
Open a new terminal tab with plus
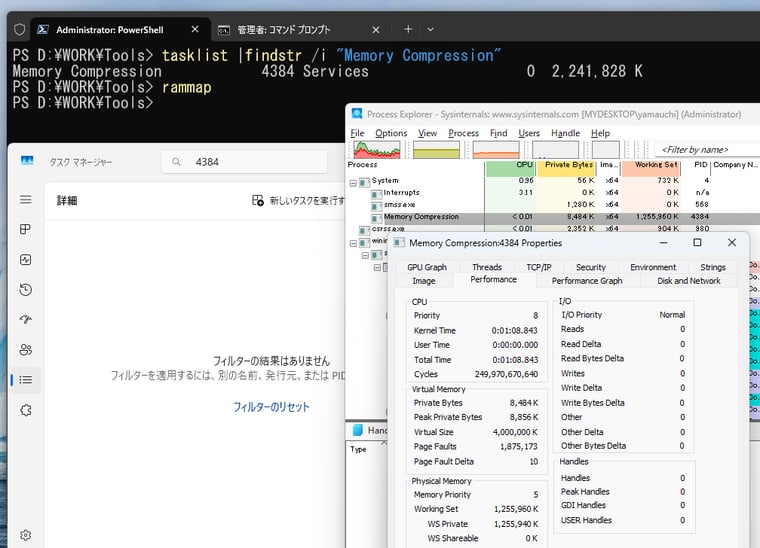click(408, 30)
